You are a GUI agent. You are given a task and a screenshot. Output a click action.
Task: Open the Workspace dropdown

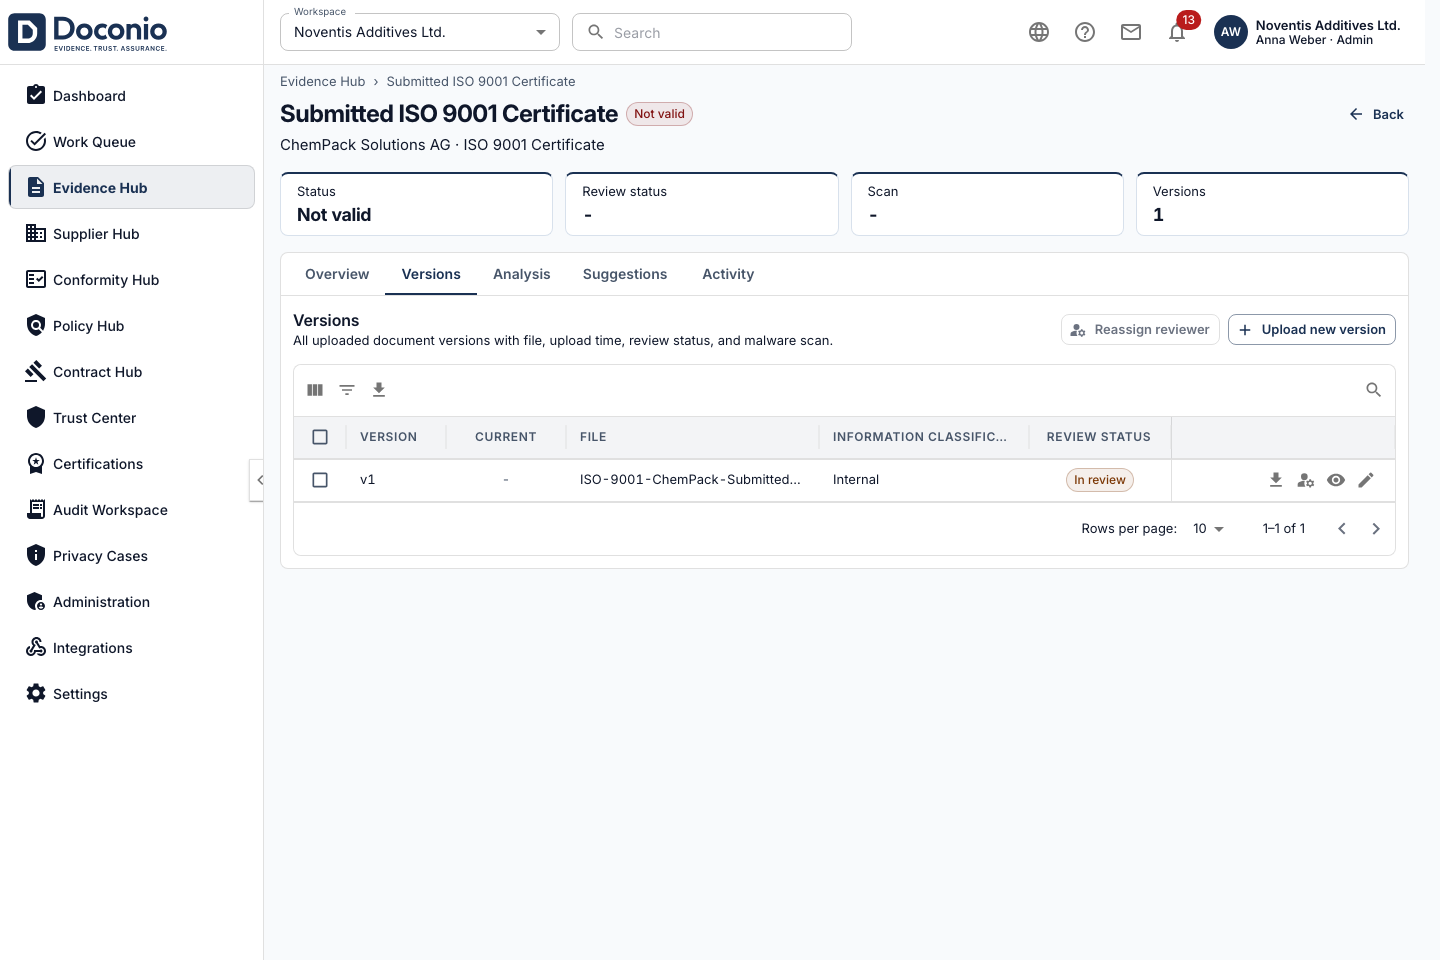point(420,32)
